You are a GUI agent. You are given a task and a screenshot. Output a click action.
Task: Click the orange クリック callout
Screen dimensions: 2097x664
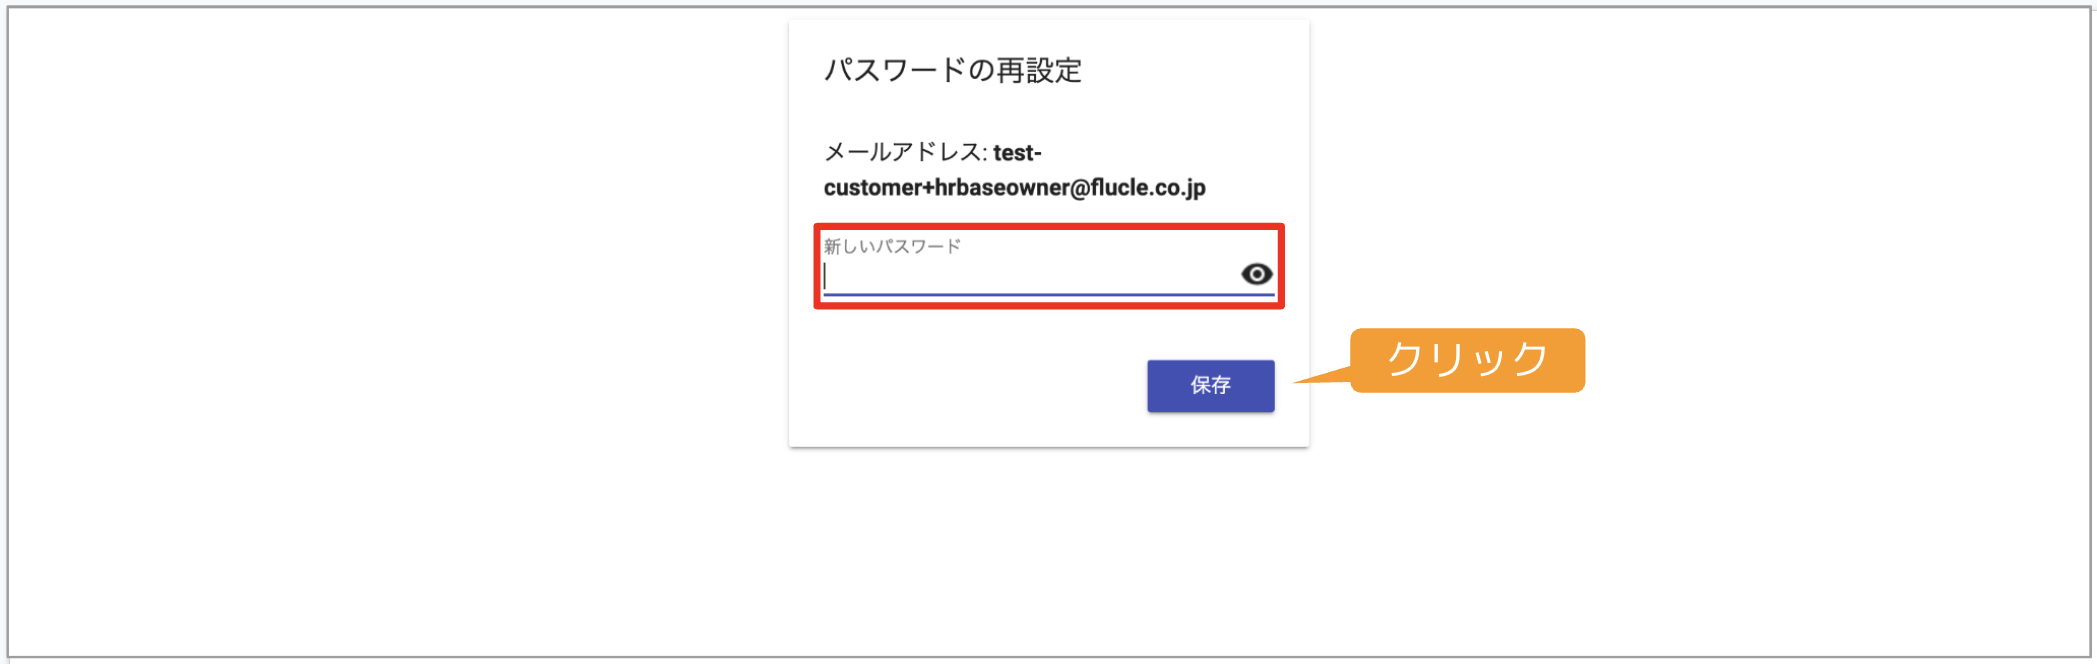pyautogui.click(x=1467, y=360)
